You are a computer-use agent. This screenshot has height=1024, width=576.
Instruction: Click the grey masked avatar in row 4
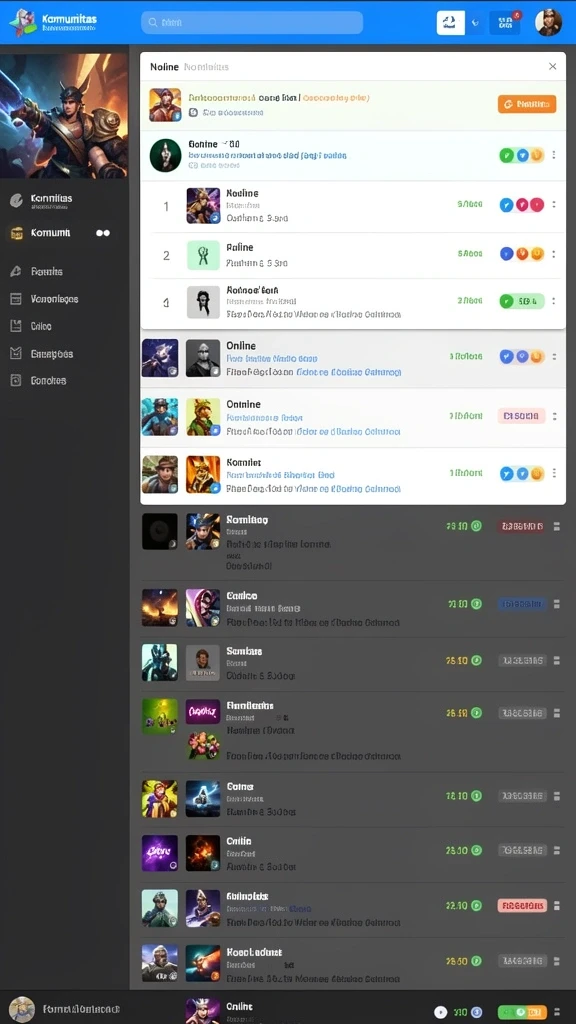point(203,302)
